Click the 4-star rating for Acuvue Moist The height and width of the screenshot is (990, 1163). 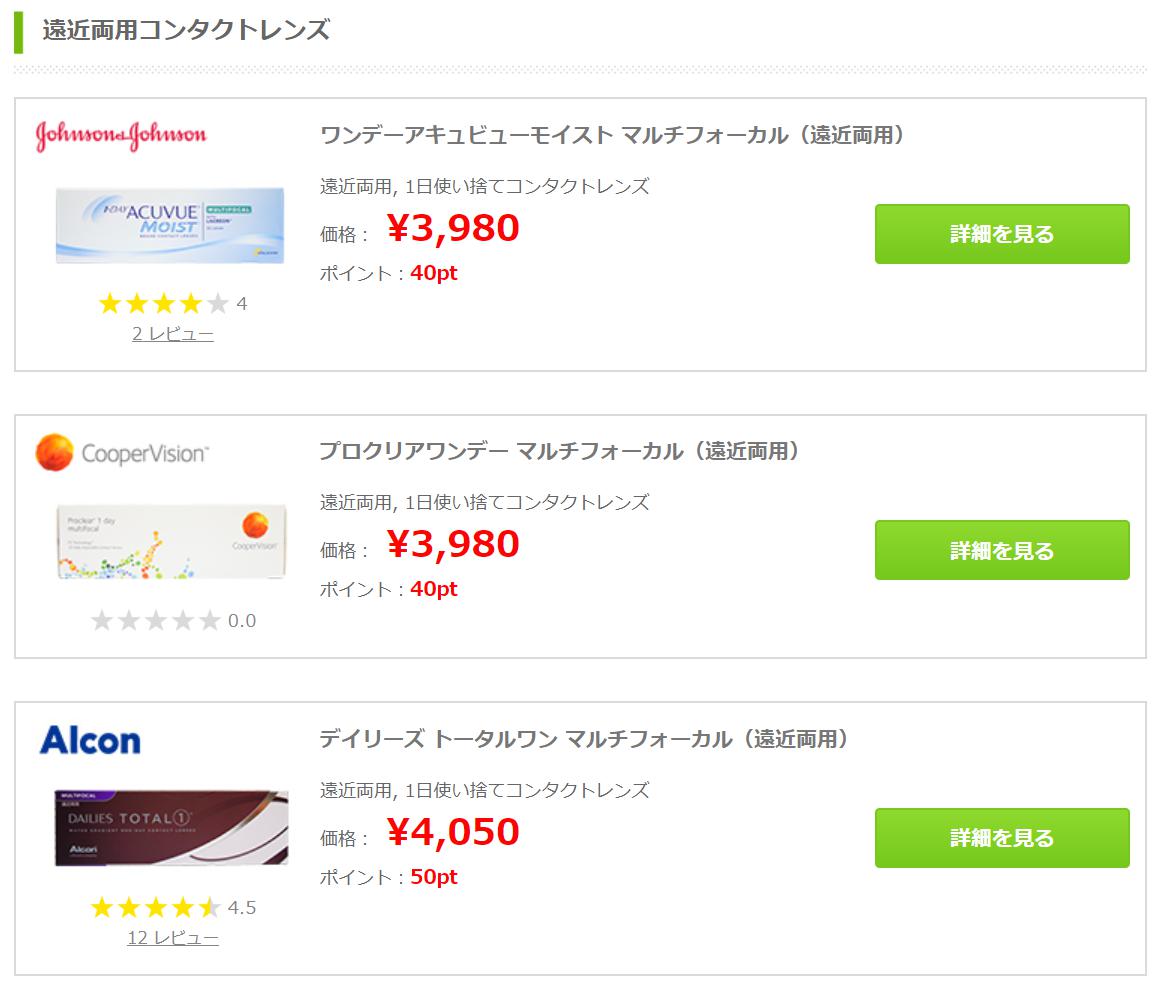tap(172, 303)
